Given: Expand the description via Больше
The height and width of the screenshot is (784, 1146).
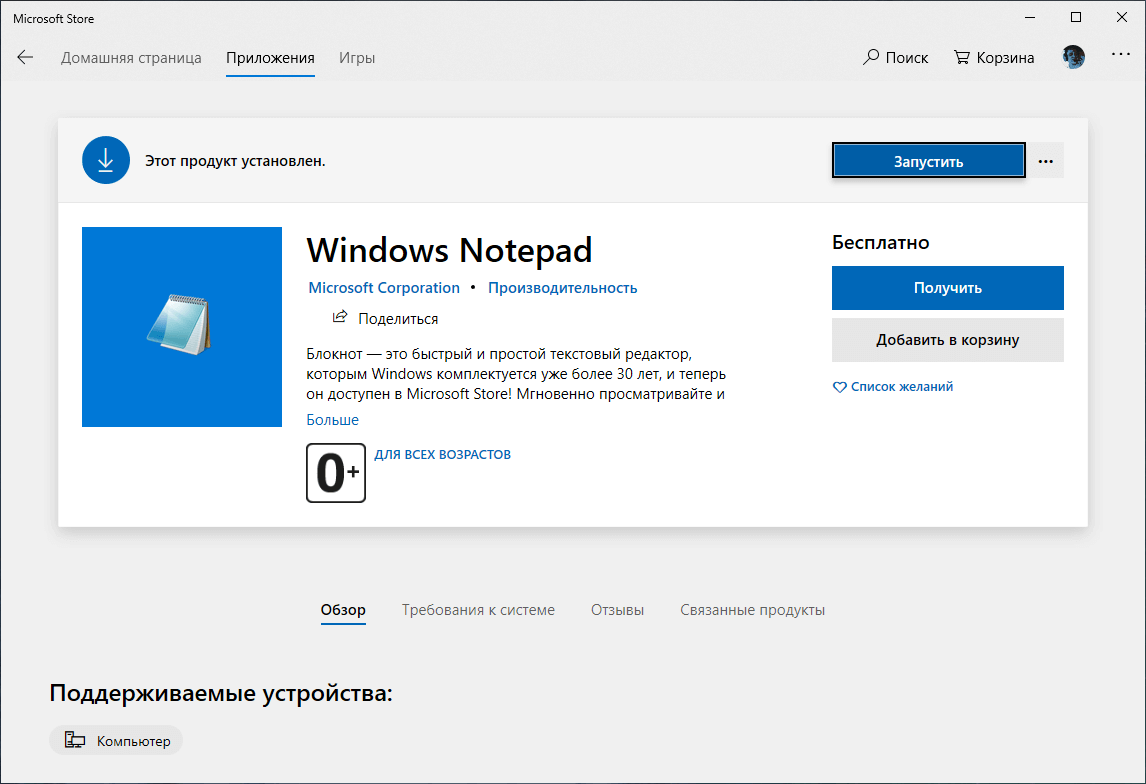Looking at the screenshot, I should pos(331,419).
